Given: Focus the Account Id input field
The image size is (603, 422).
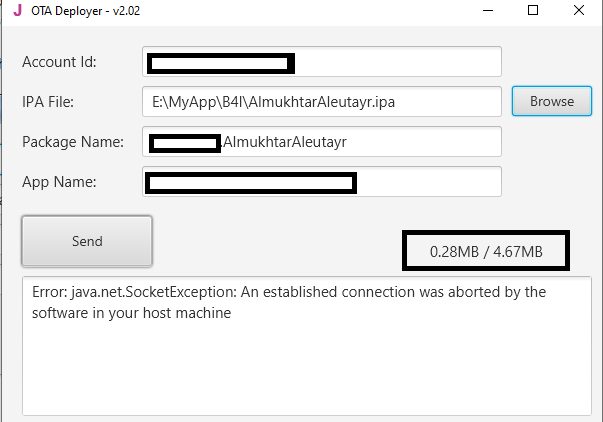Looking at the screenshot, I should click(400, 62).
